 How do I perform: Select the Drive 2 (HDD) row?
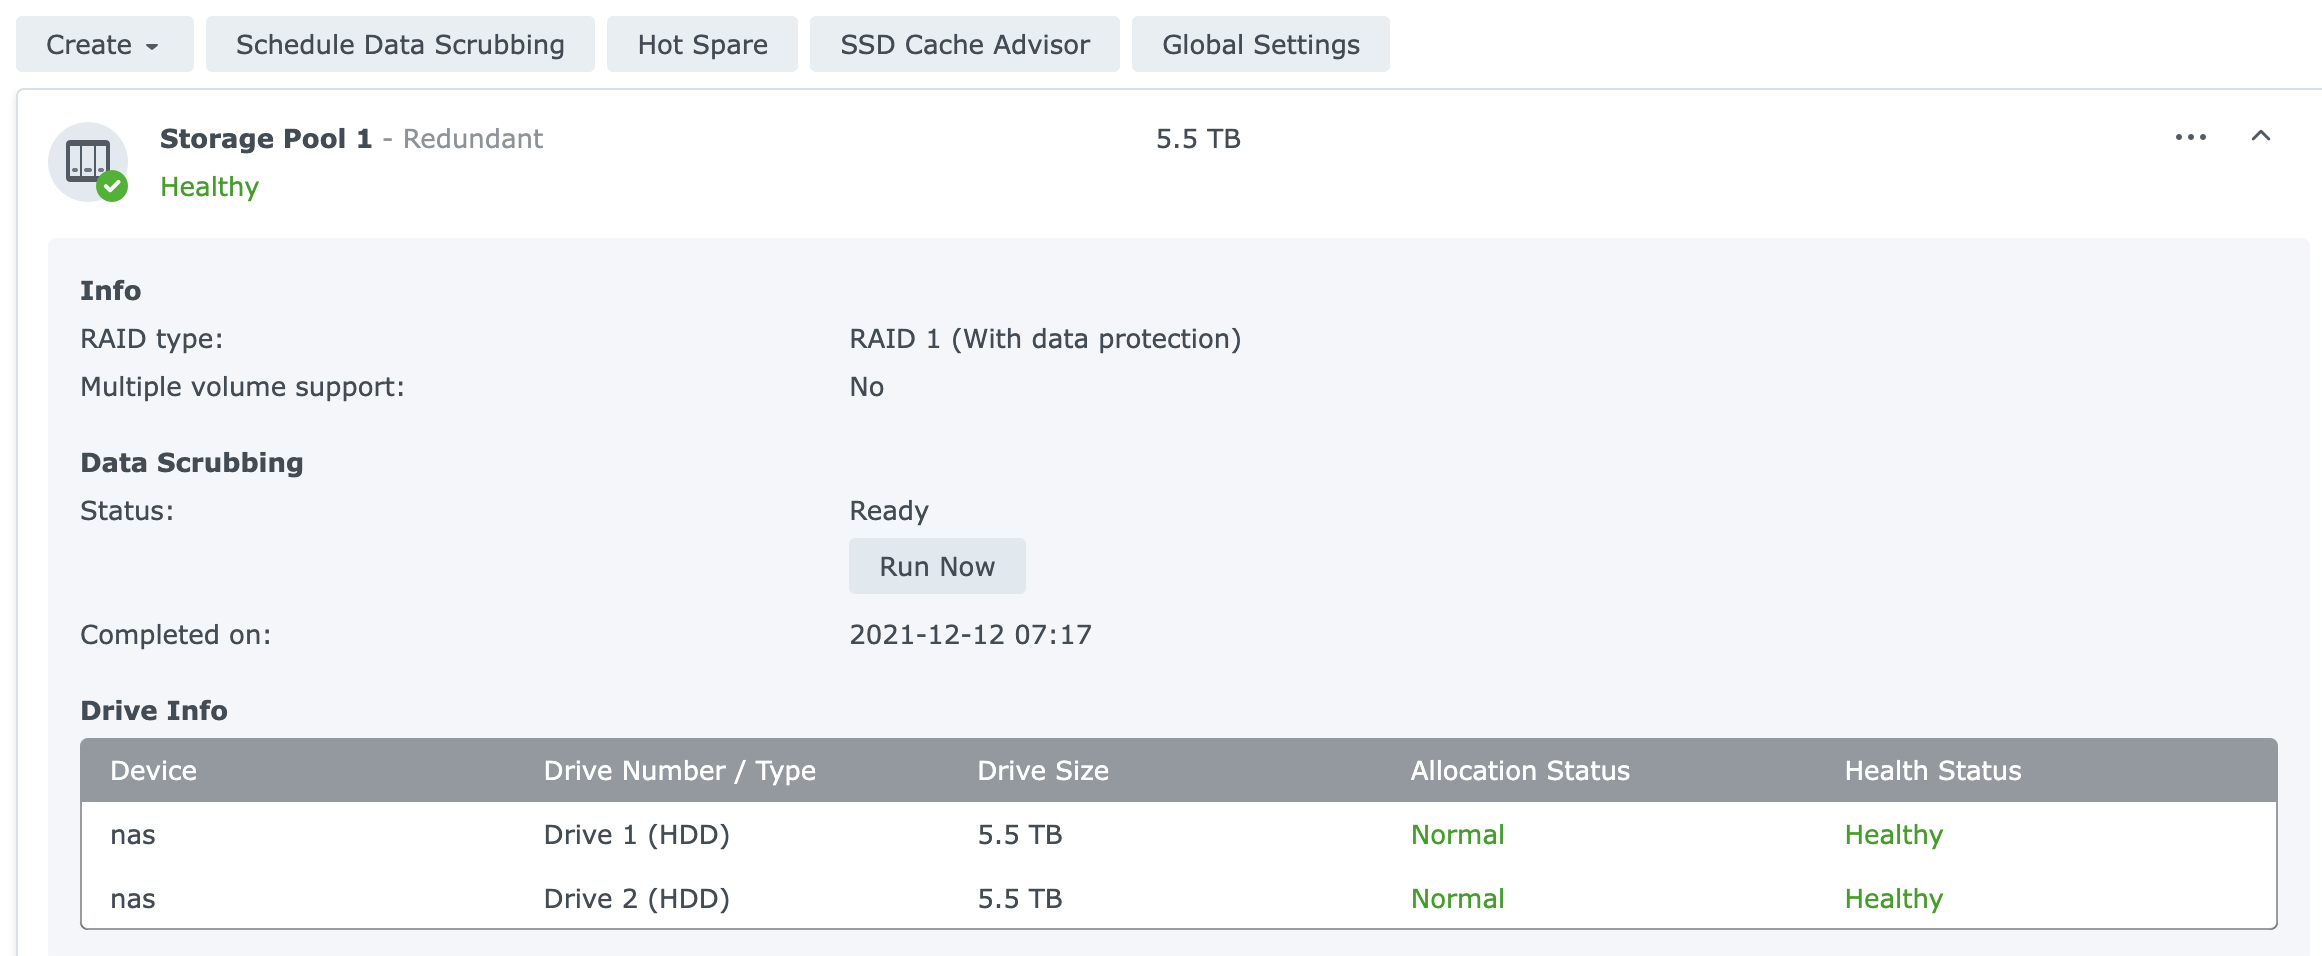(x=636, y=899)
